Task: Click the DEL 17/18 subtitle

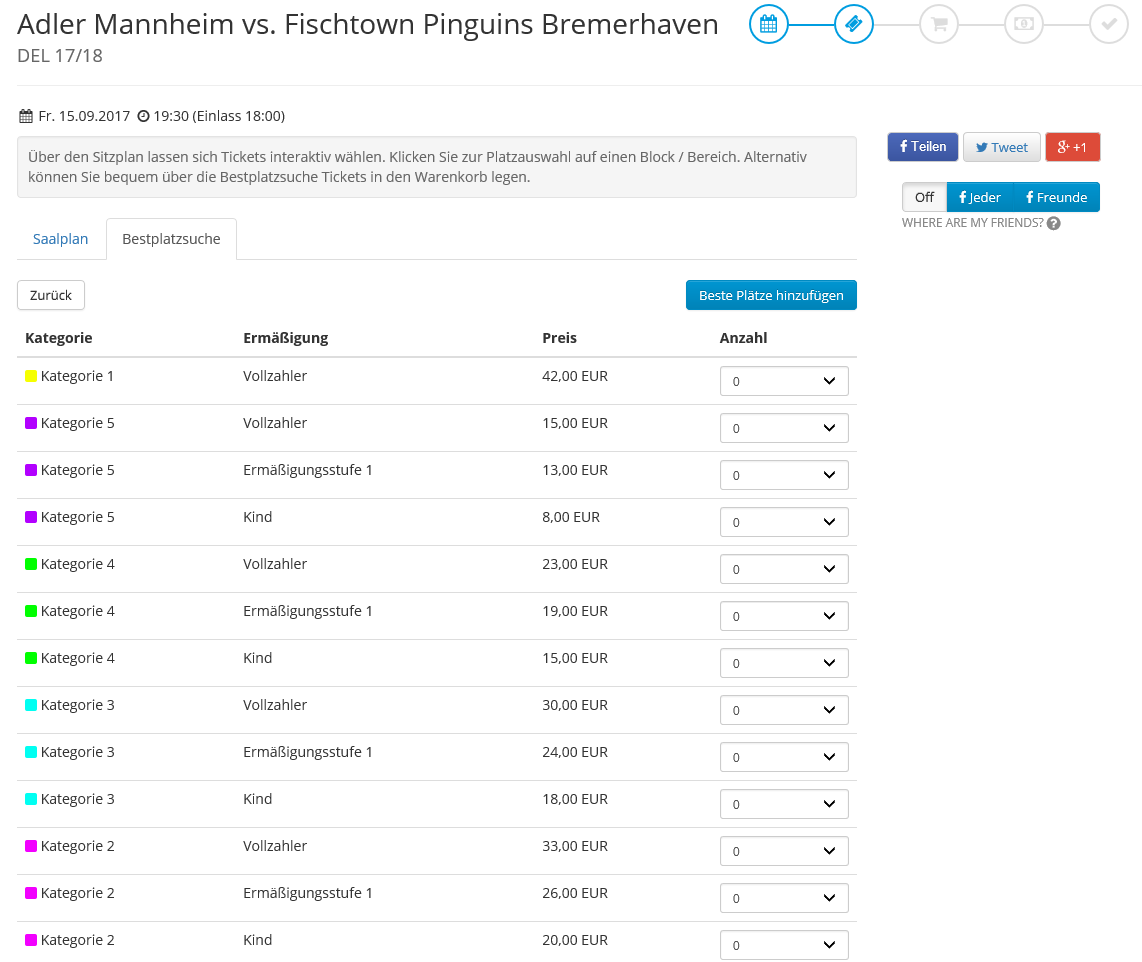Action: pyautogui.click(x=60, y=56)
